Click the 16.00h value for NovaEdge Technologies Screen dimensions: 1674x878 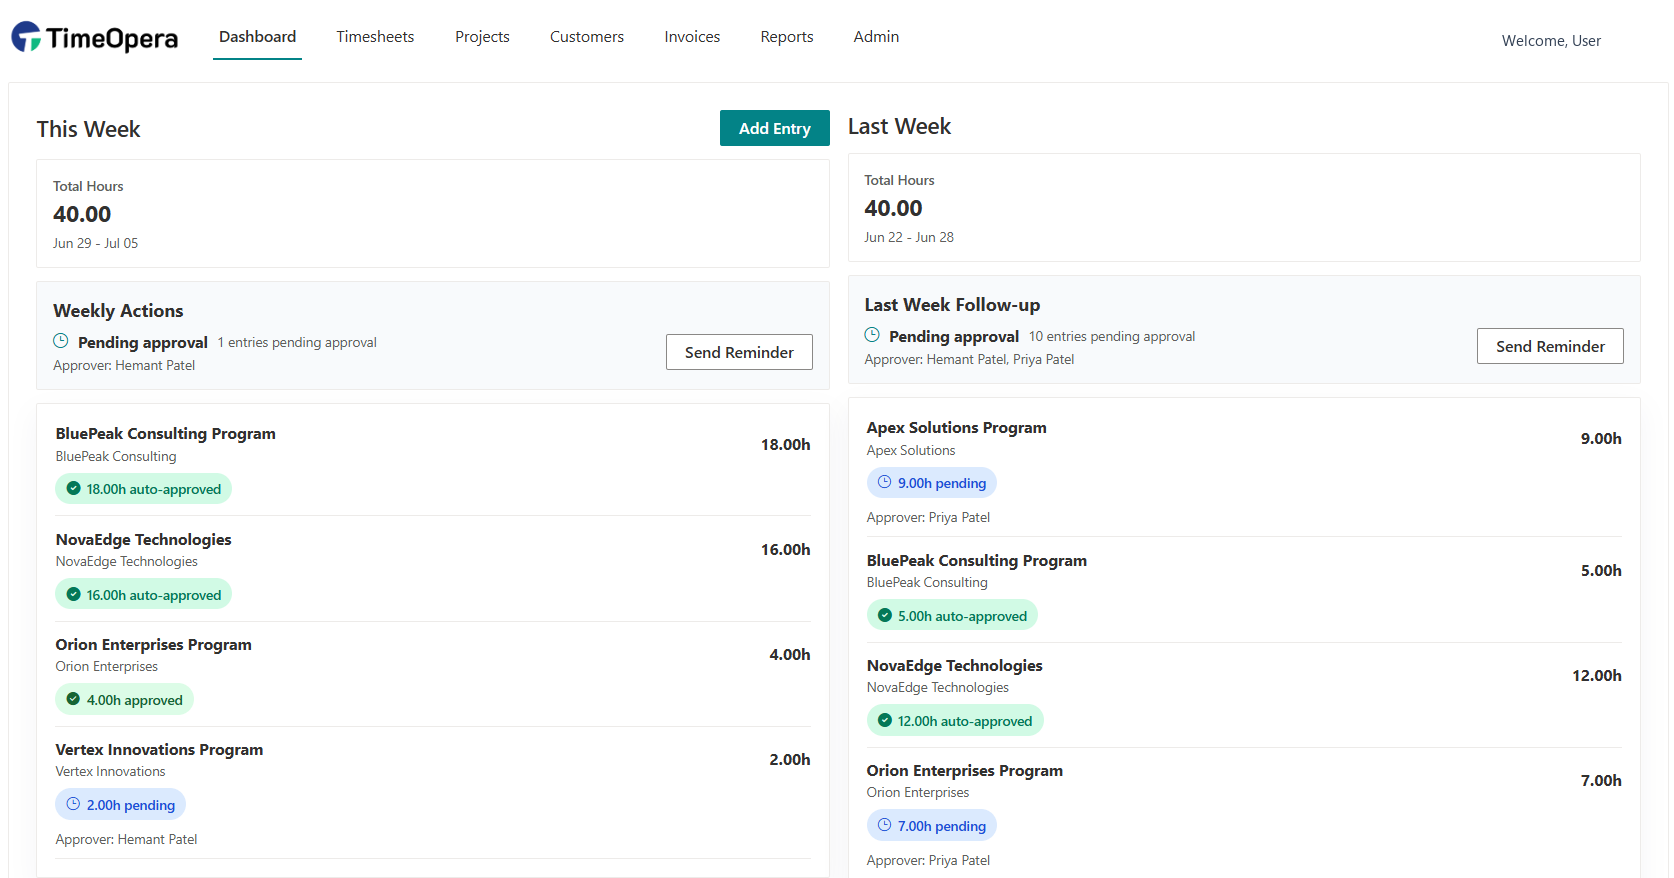click(785, 549)
